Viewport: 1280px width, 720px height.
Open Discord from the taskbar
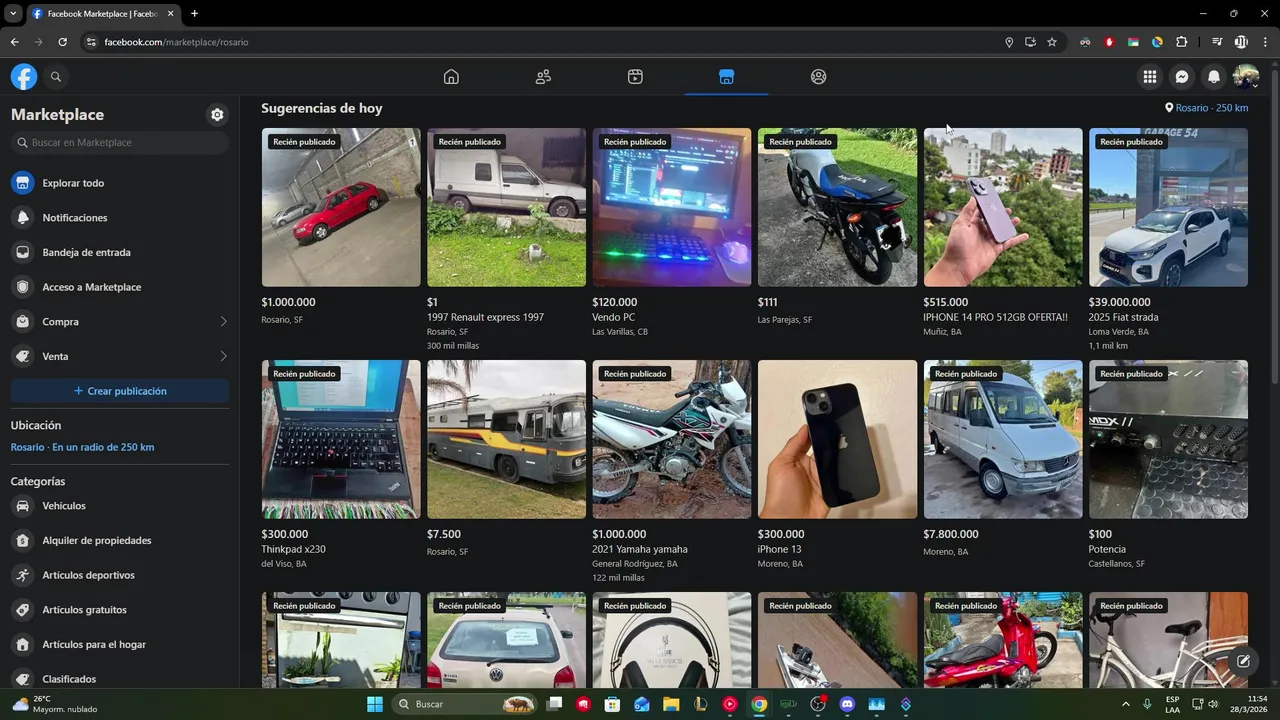[848, 704]
